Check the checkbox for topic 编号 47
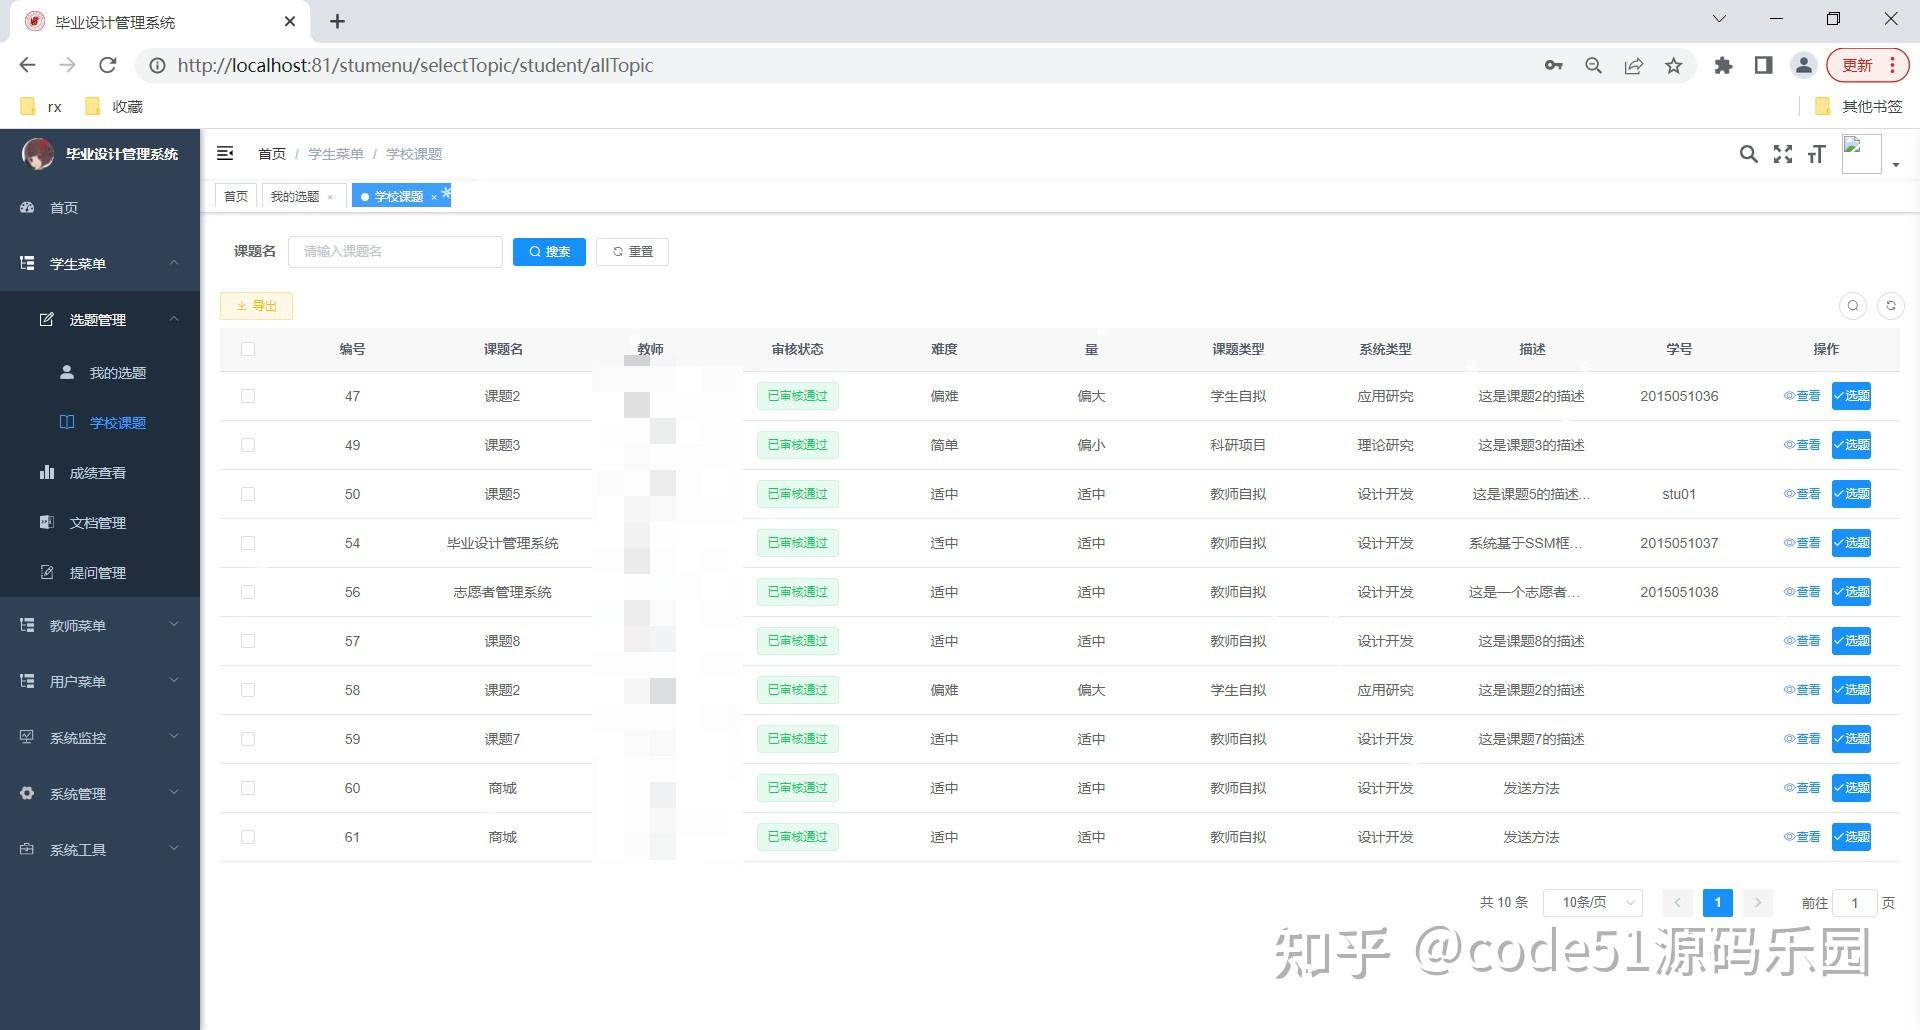 pyautogui.click(x=248, y=396)
